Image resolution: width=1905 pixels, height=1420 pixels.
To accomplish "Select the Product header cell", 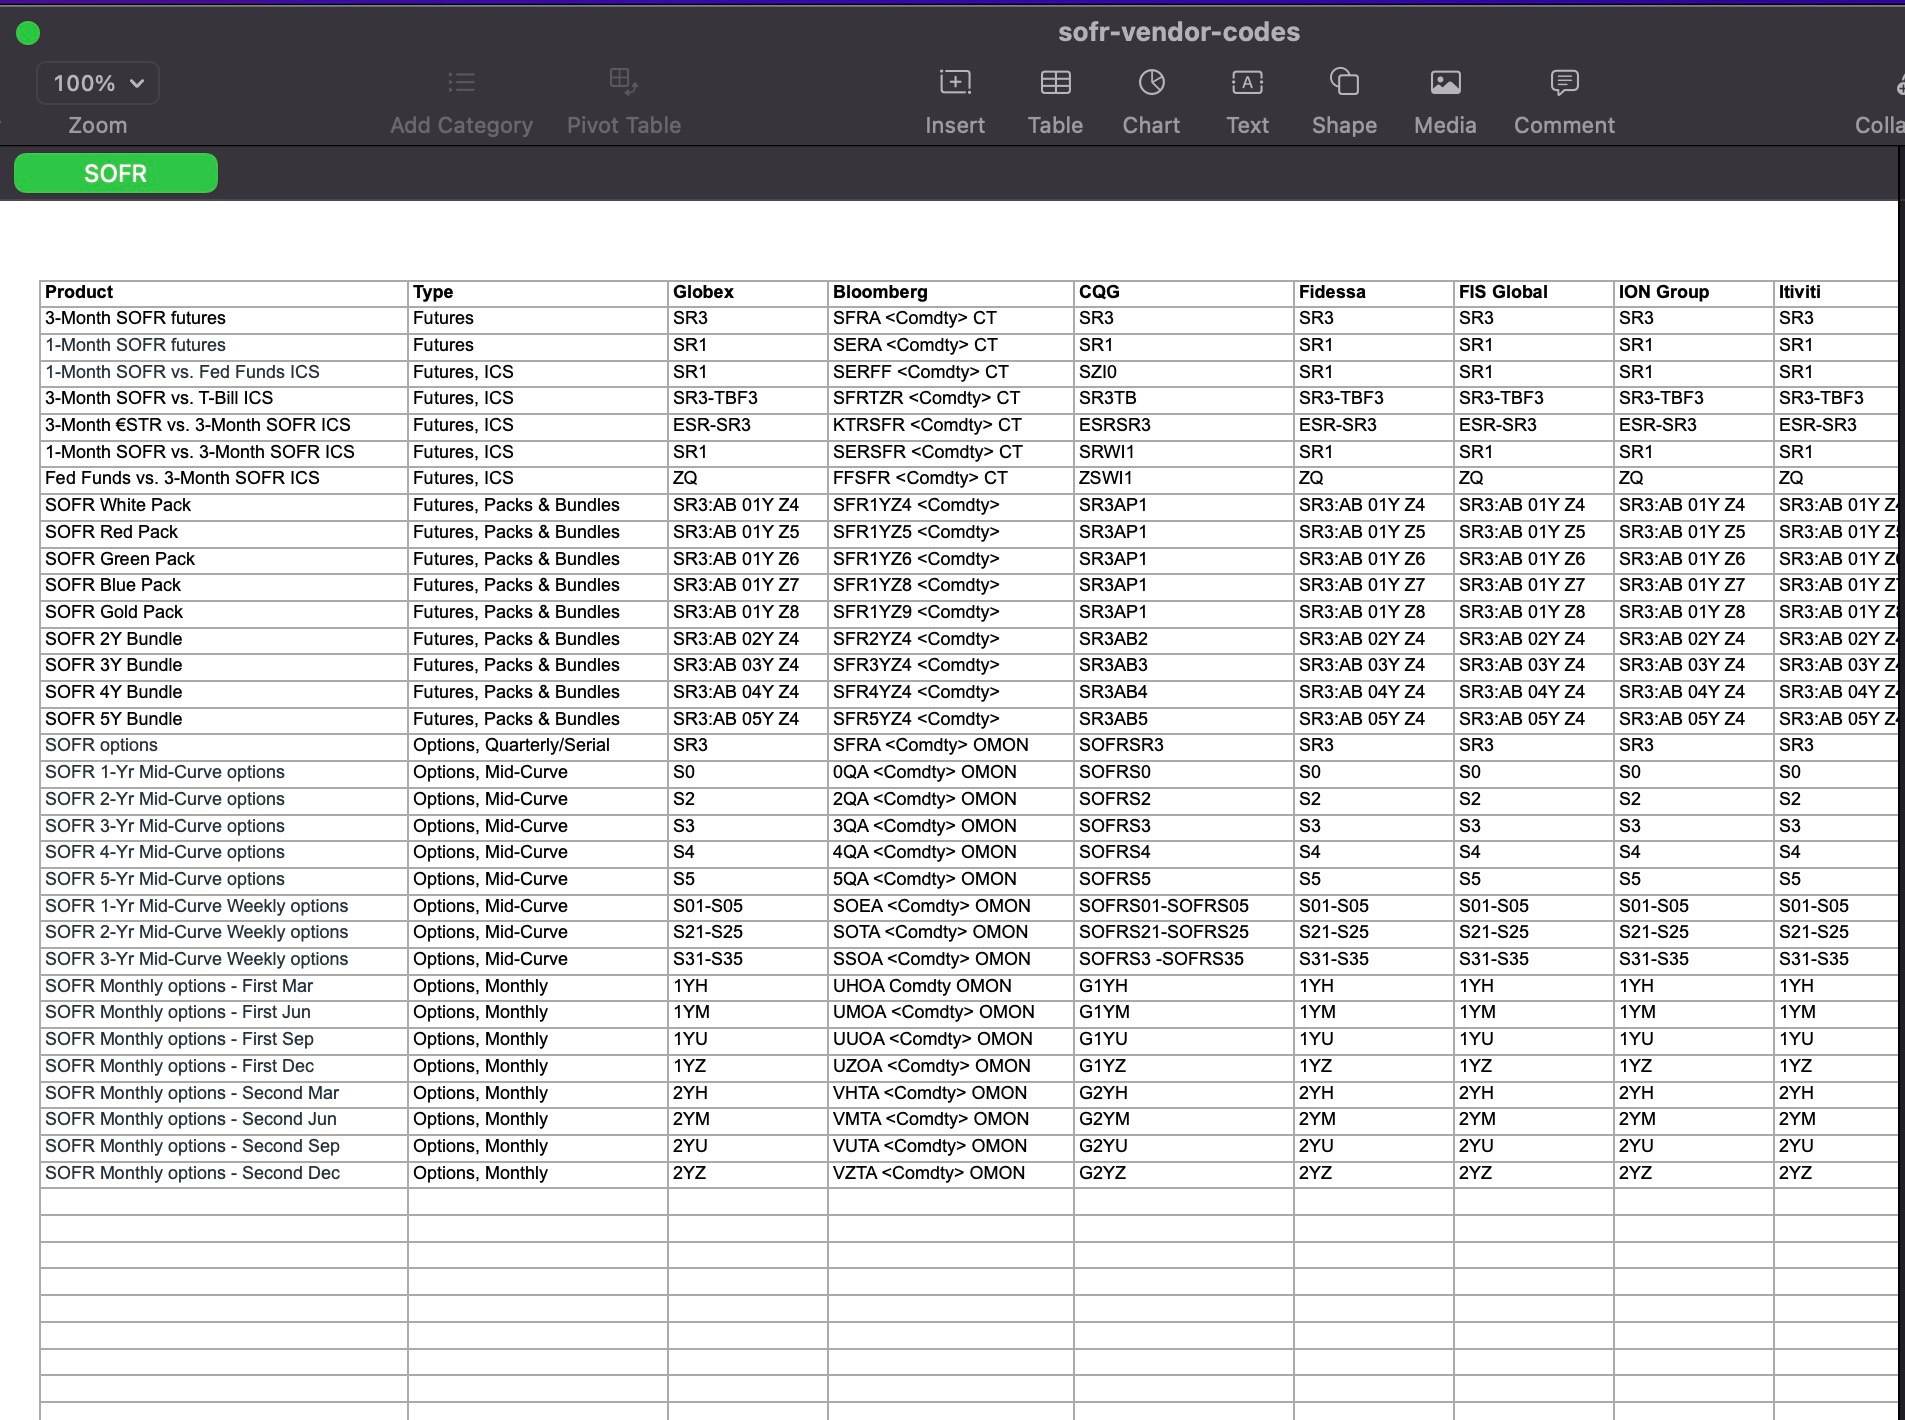I will click(x=224, y=292).
